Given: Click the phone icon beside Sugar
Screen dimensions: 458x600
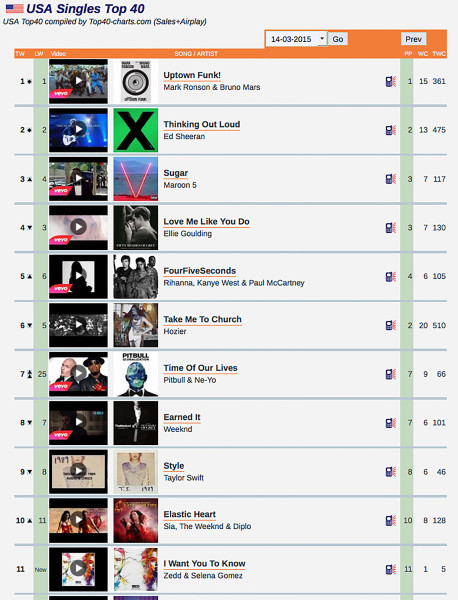Looking at the screenshot, I should [x=391, y=179].
